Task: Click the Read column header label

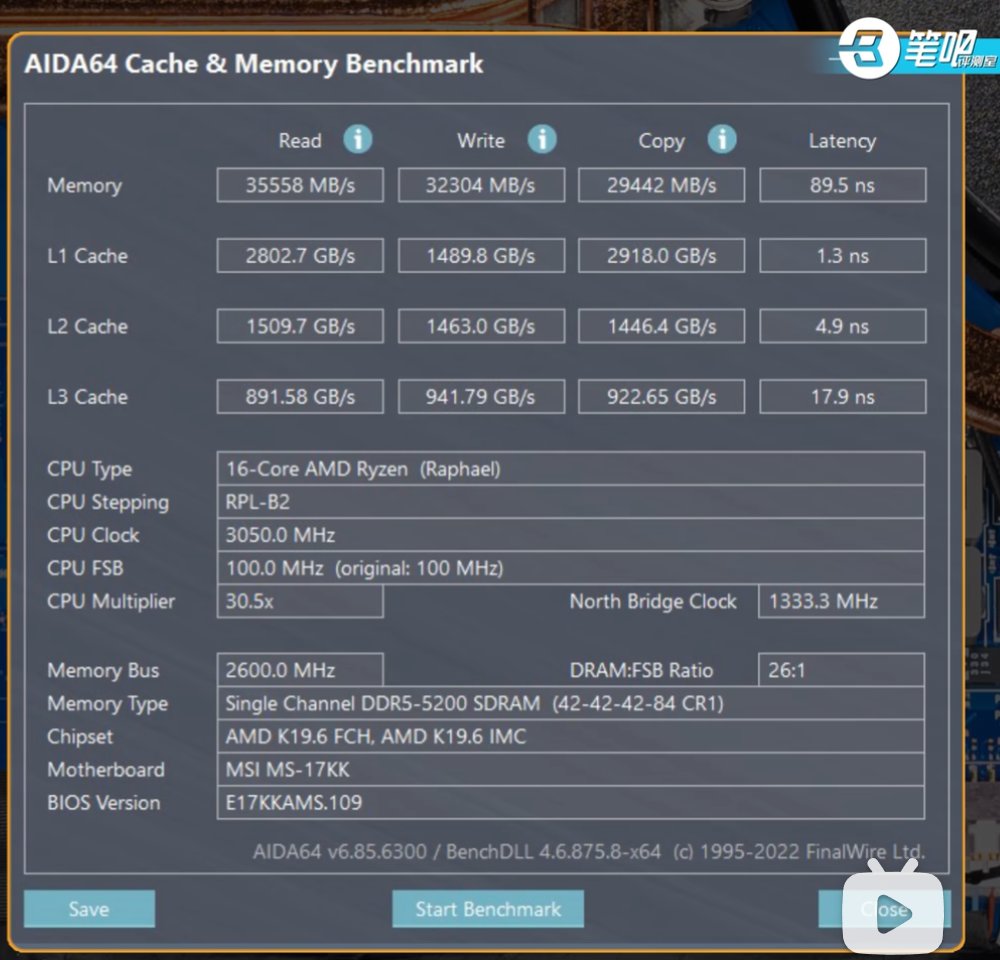Action: pyautogui.click(x=300, y=140)
